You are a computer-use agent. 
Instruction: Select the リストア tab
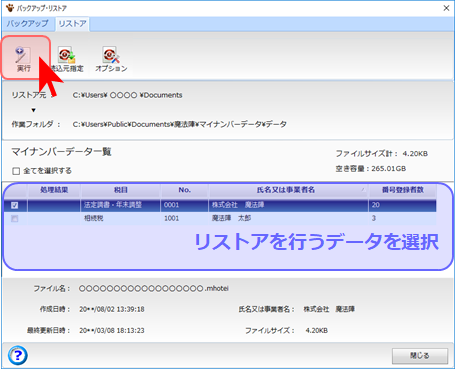[x=72, y=24]
